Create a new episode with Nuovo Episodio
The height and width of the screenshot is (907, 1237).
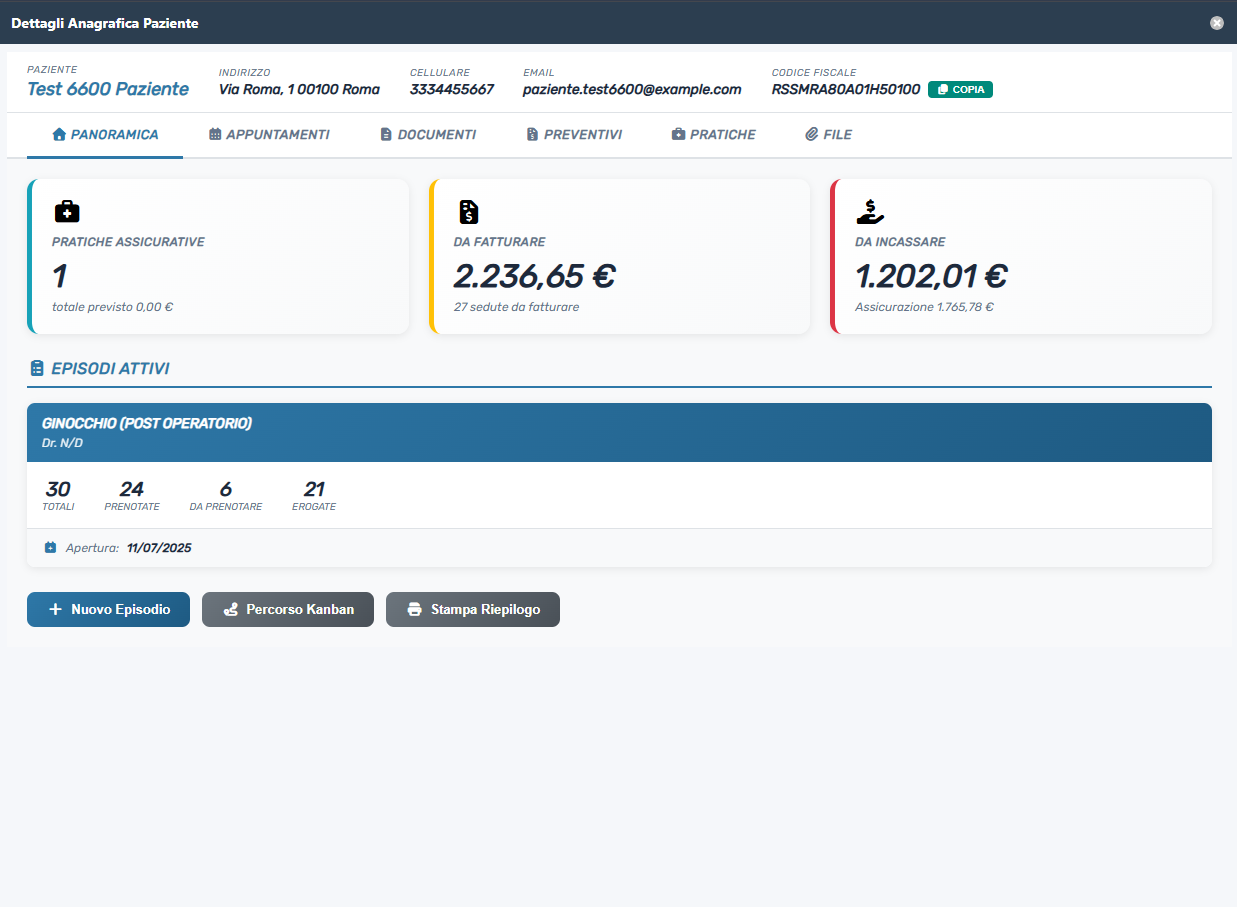(108, 609)
